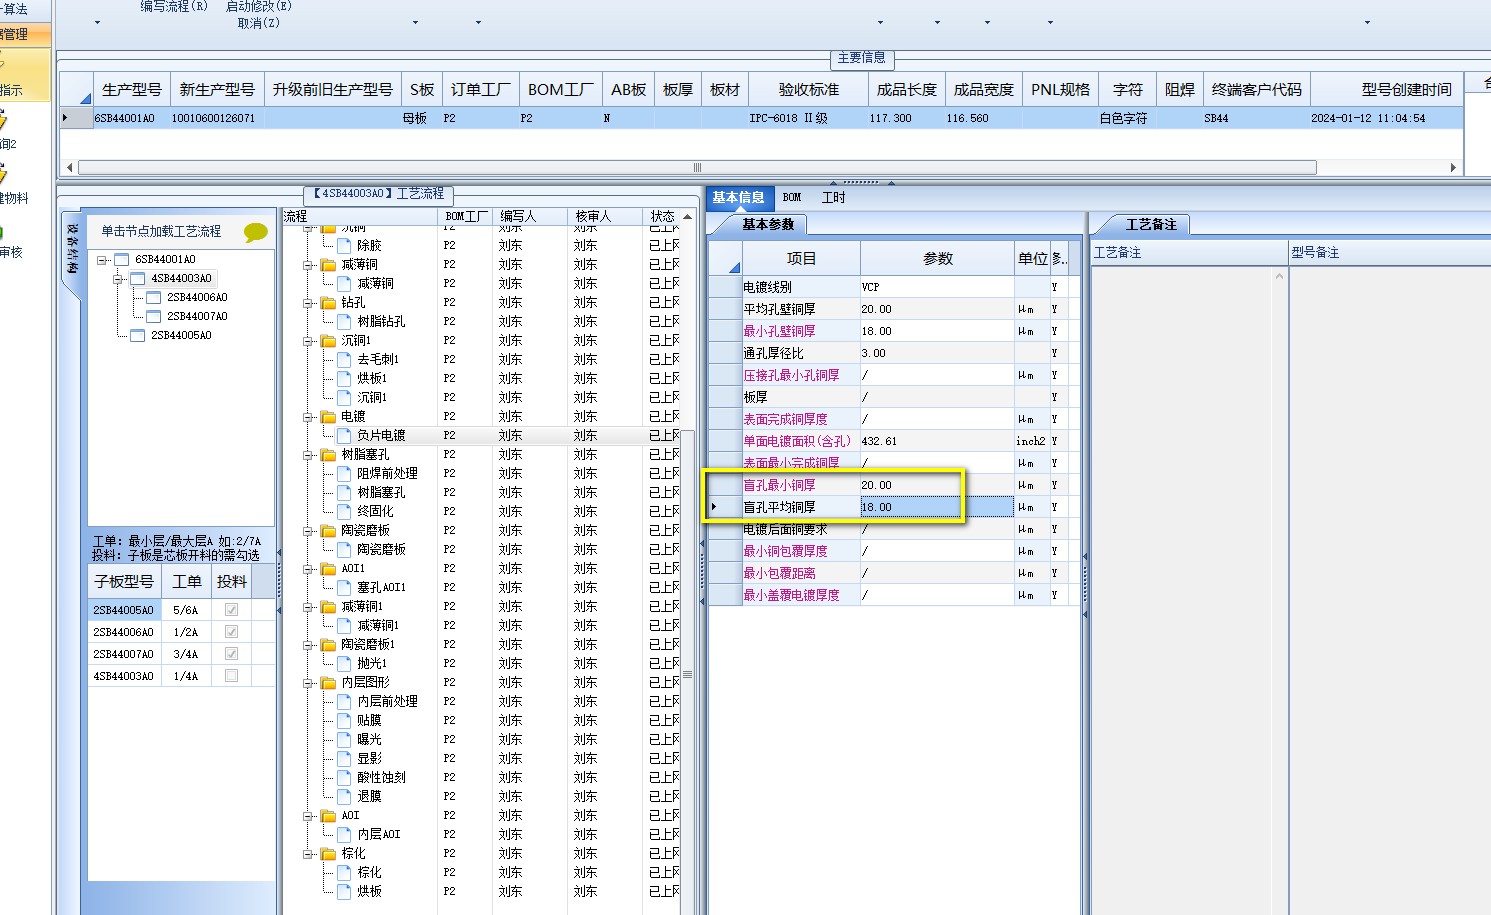The image size is (1491, 915).
Task: Collapse the 减薄铜1 process group
Action: pyautogui.click(x=309, y=607)
